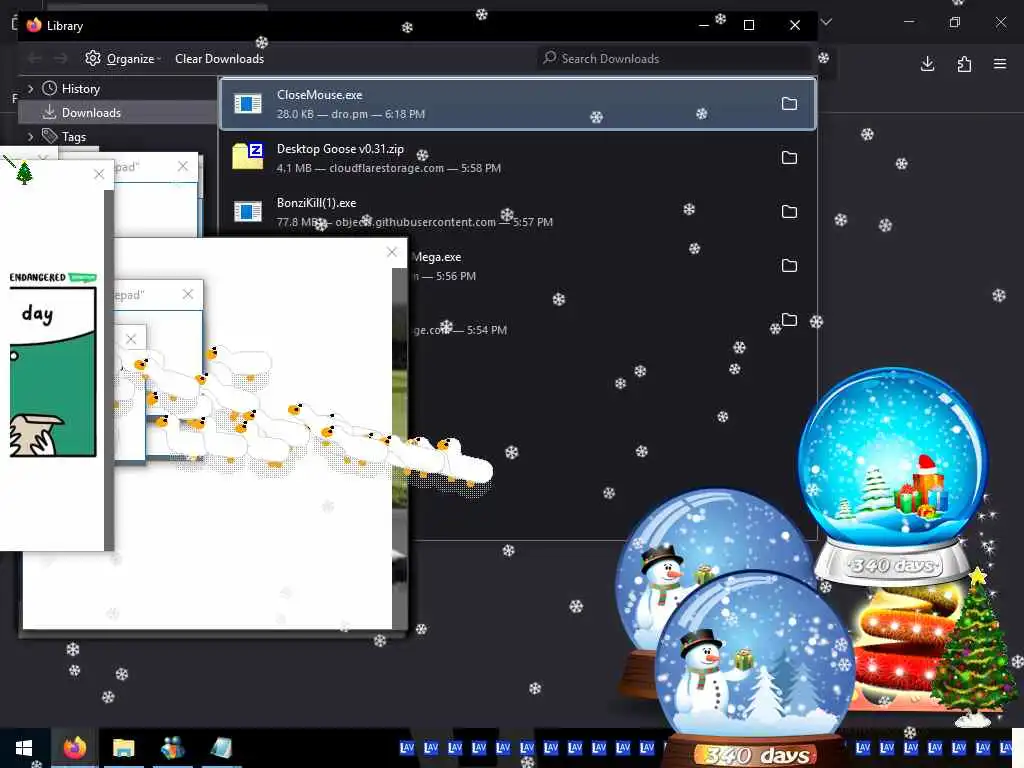
Task: Expand the Tags tree item
Action: pyautogui.click(x=30, y=136)
